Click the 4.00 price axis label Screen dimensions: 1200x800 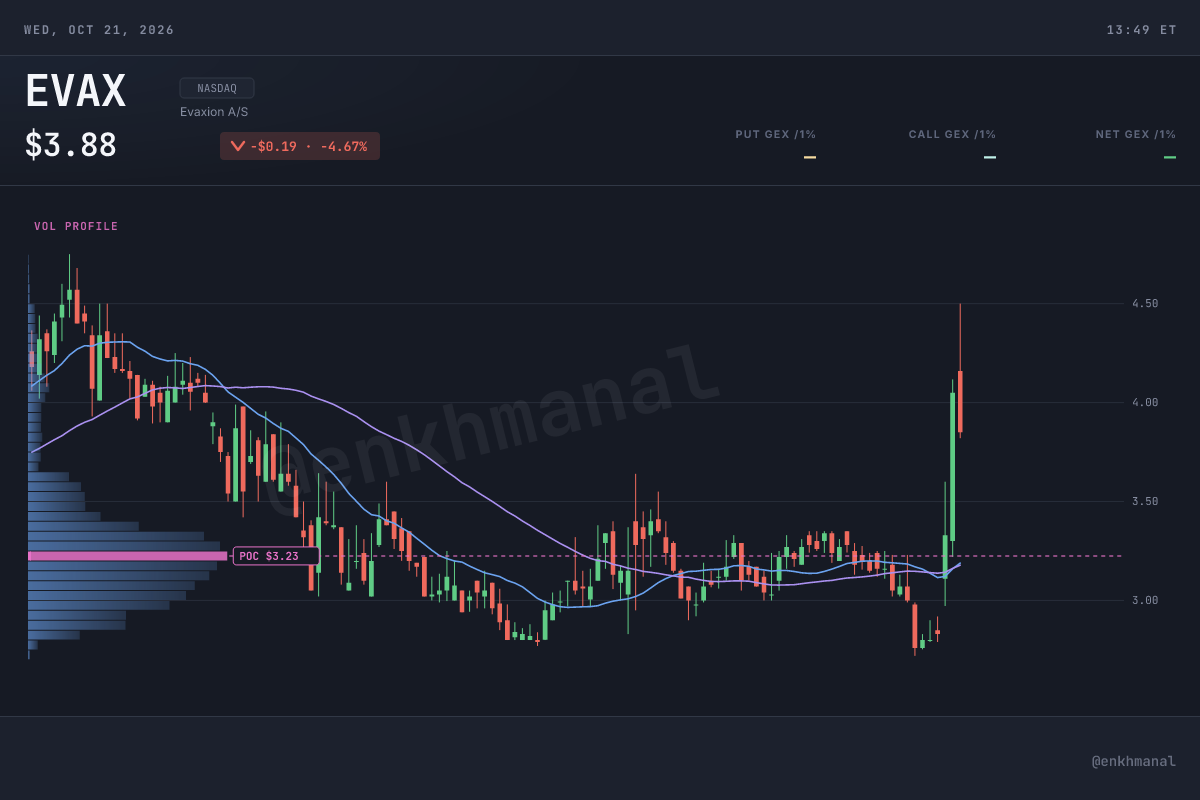pyautogui.click(x=1145, y=402)
